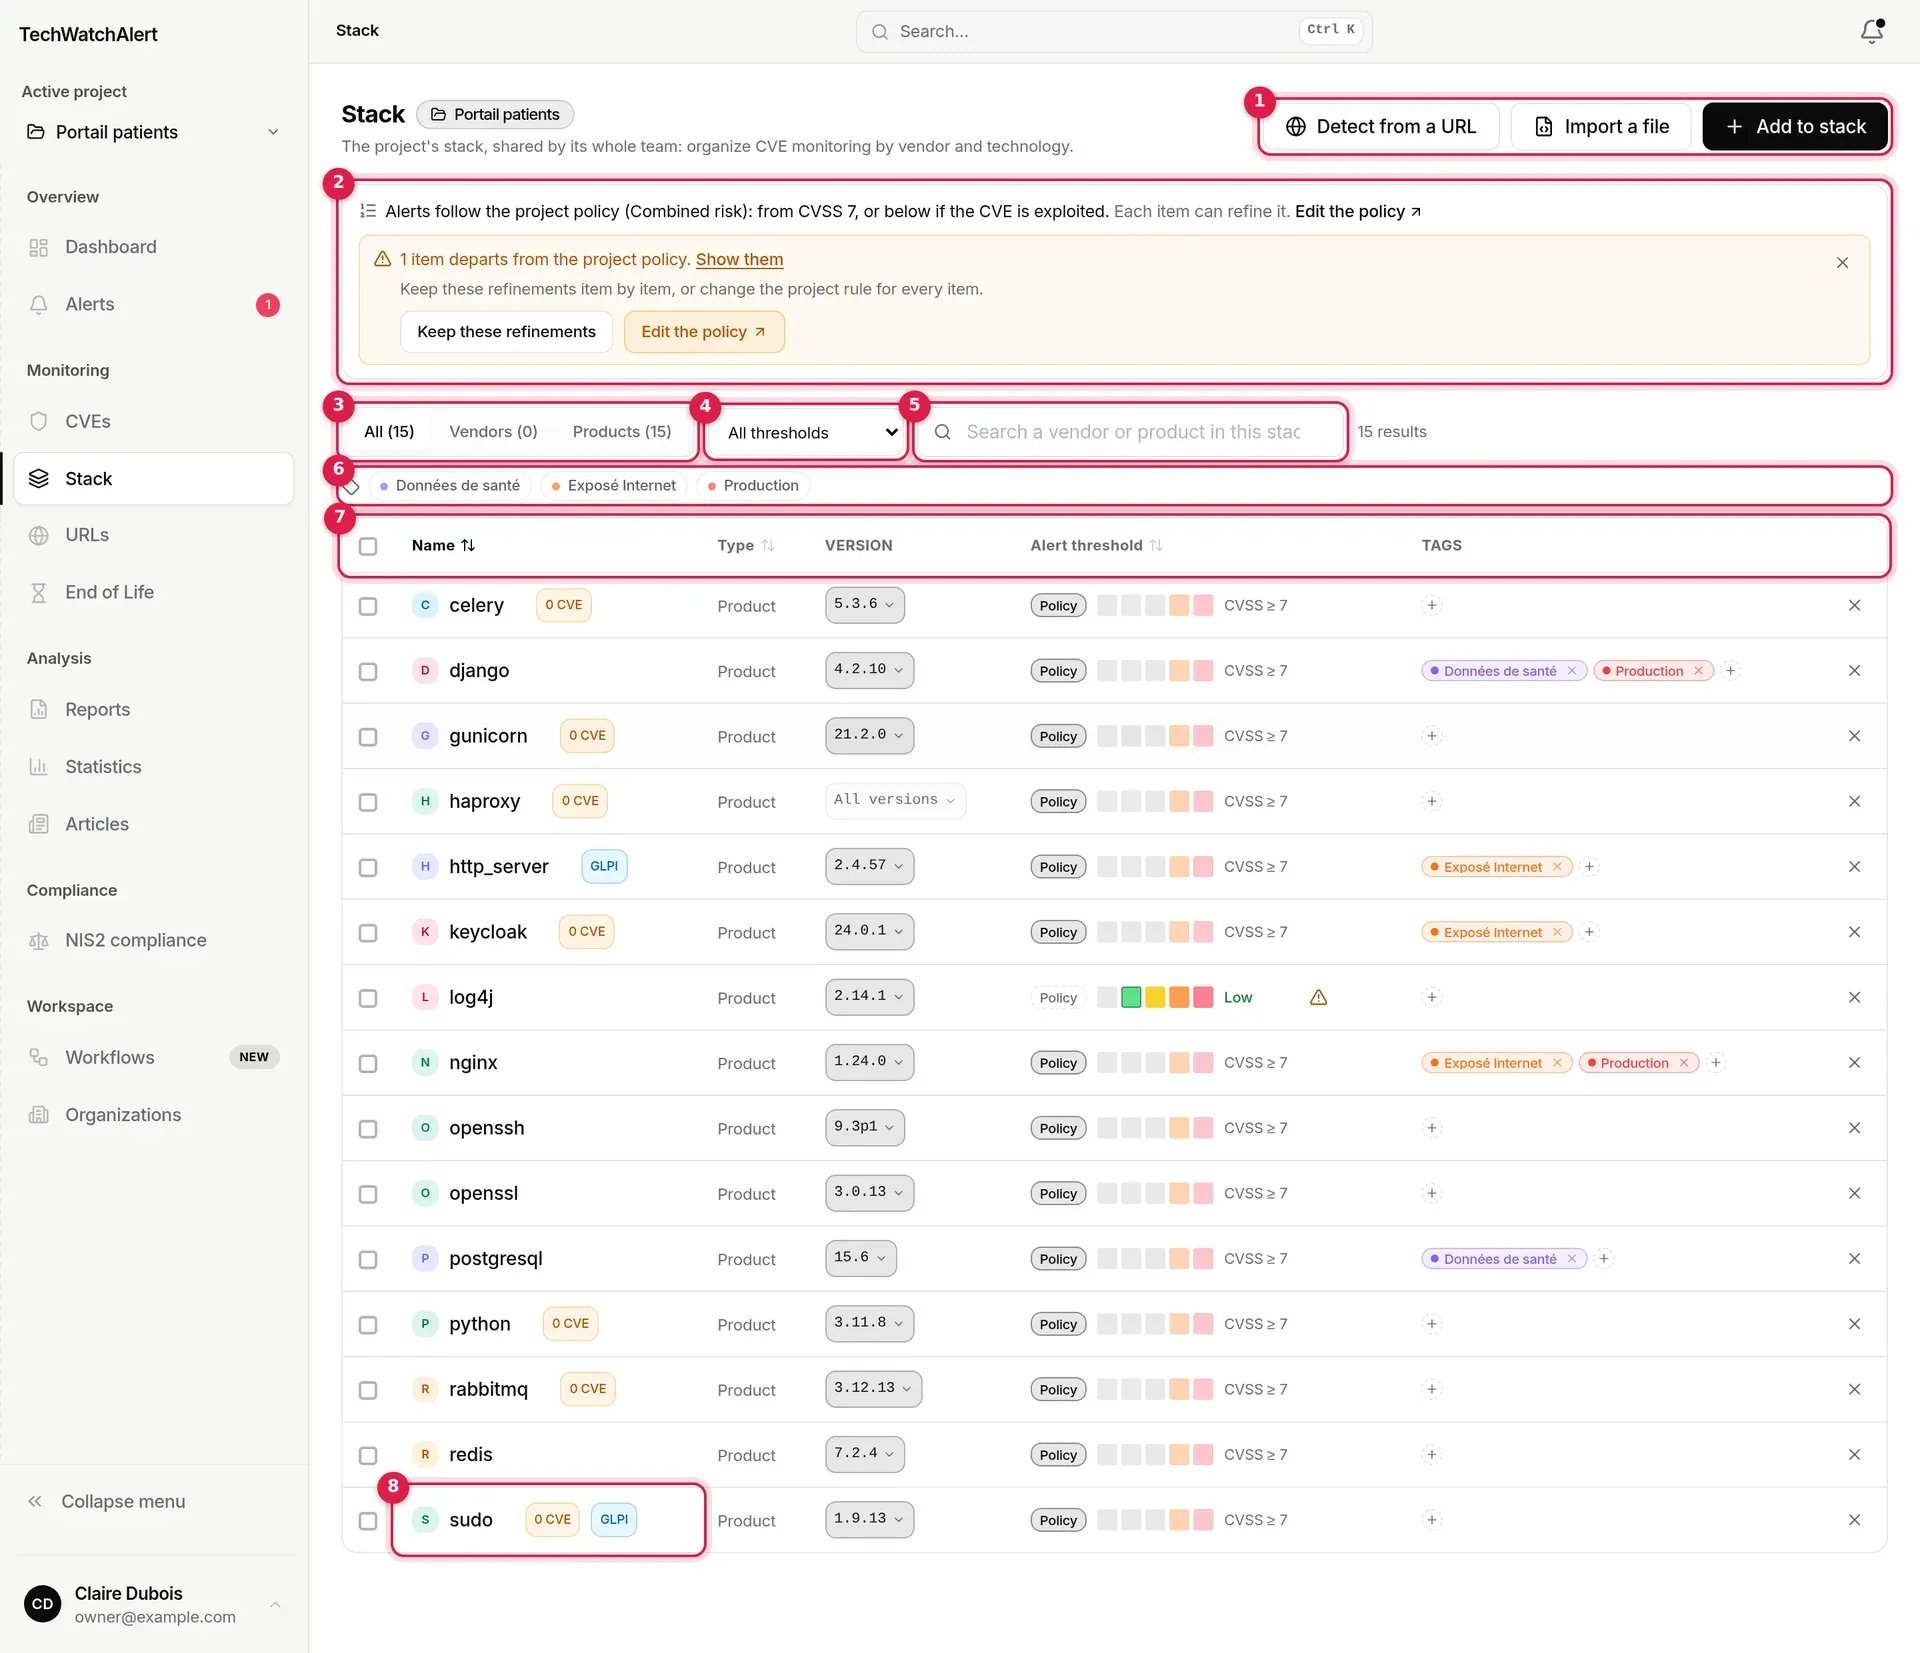
Task: Remove Exposé Internet tag from keycloak
Action: (1557, 932)
